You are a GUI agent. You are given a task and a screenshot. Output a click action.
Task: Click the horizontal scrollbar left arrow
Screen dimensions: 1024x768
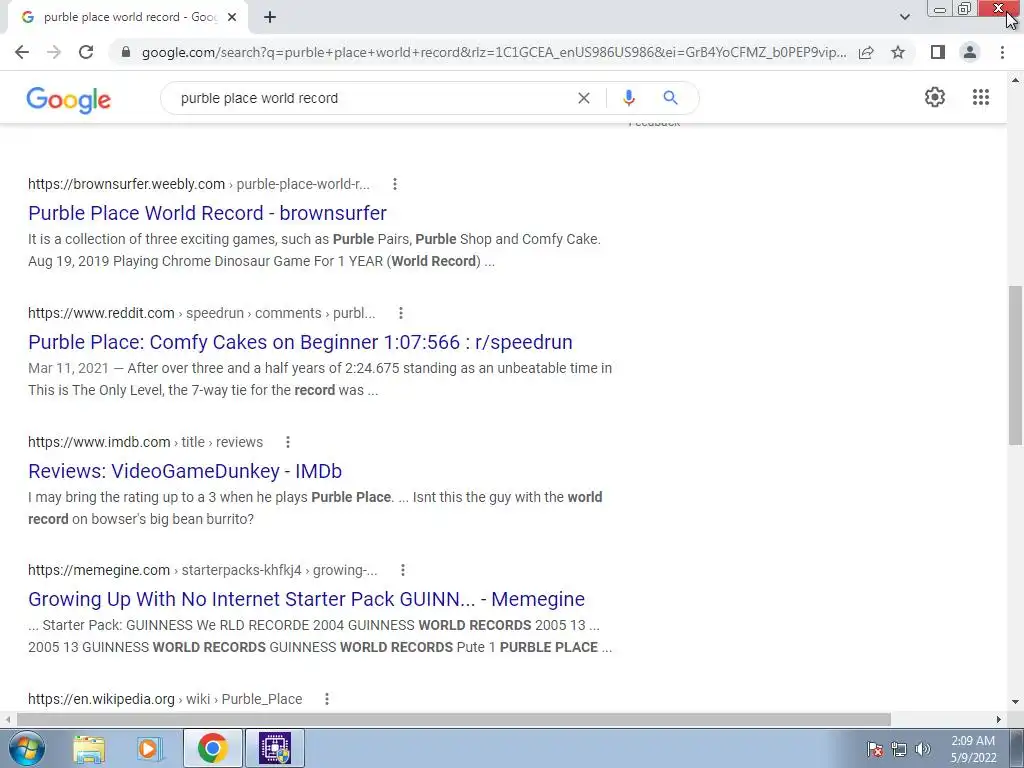[x=7, y=719]
